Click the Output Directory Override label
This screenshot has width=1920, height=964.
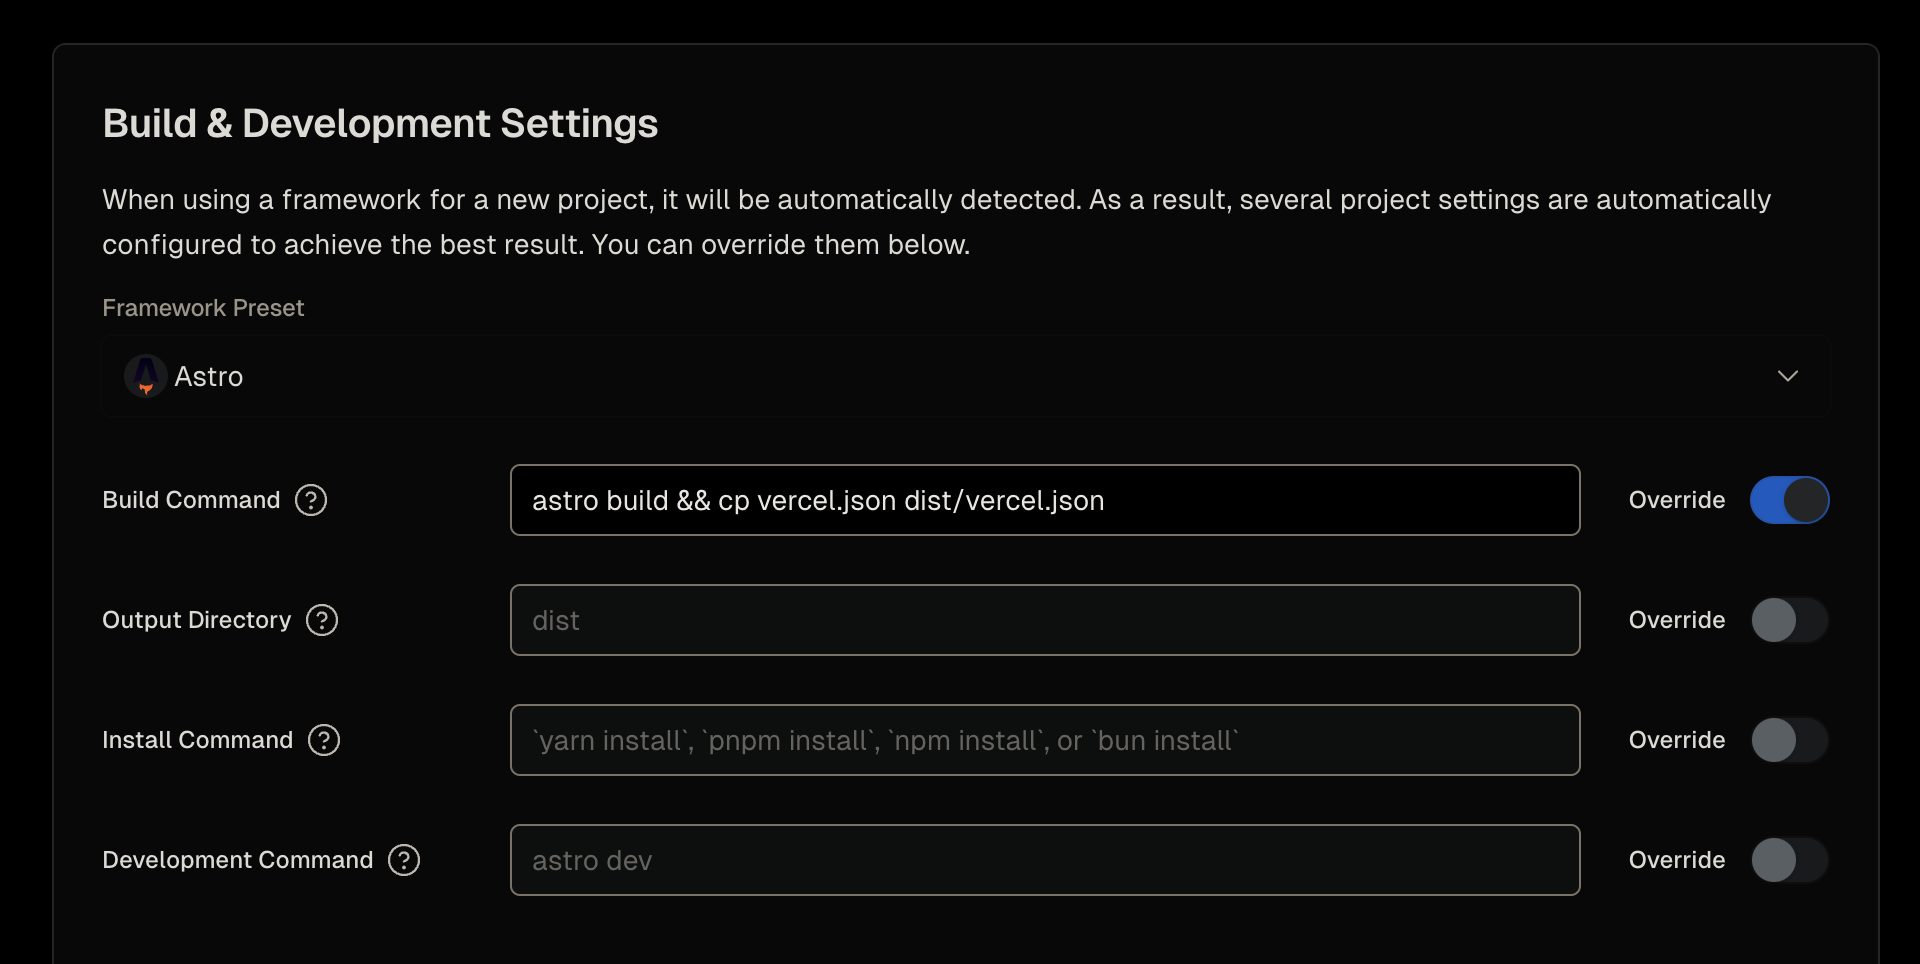1676,620
